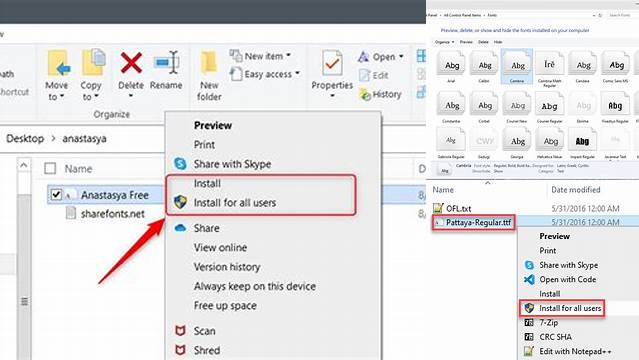Sort by the Date modified column header
Viewport: 639px width, 360px height.
(575, 190)
